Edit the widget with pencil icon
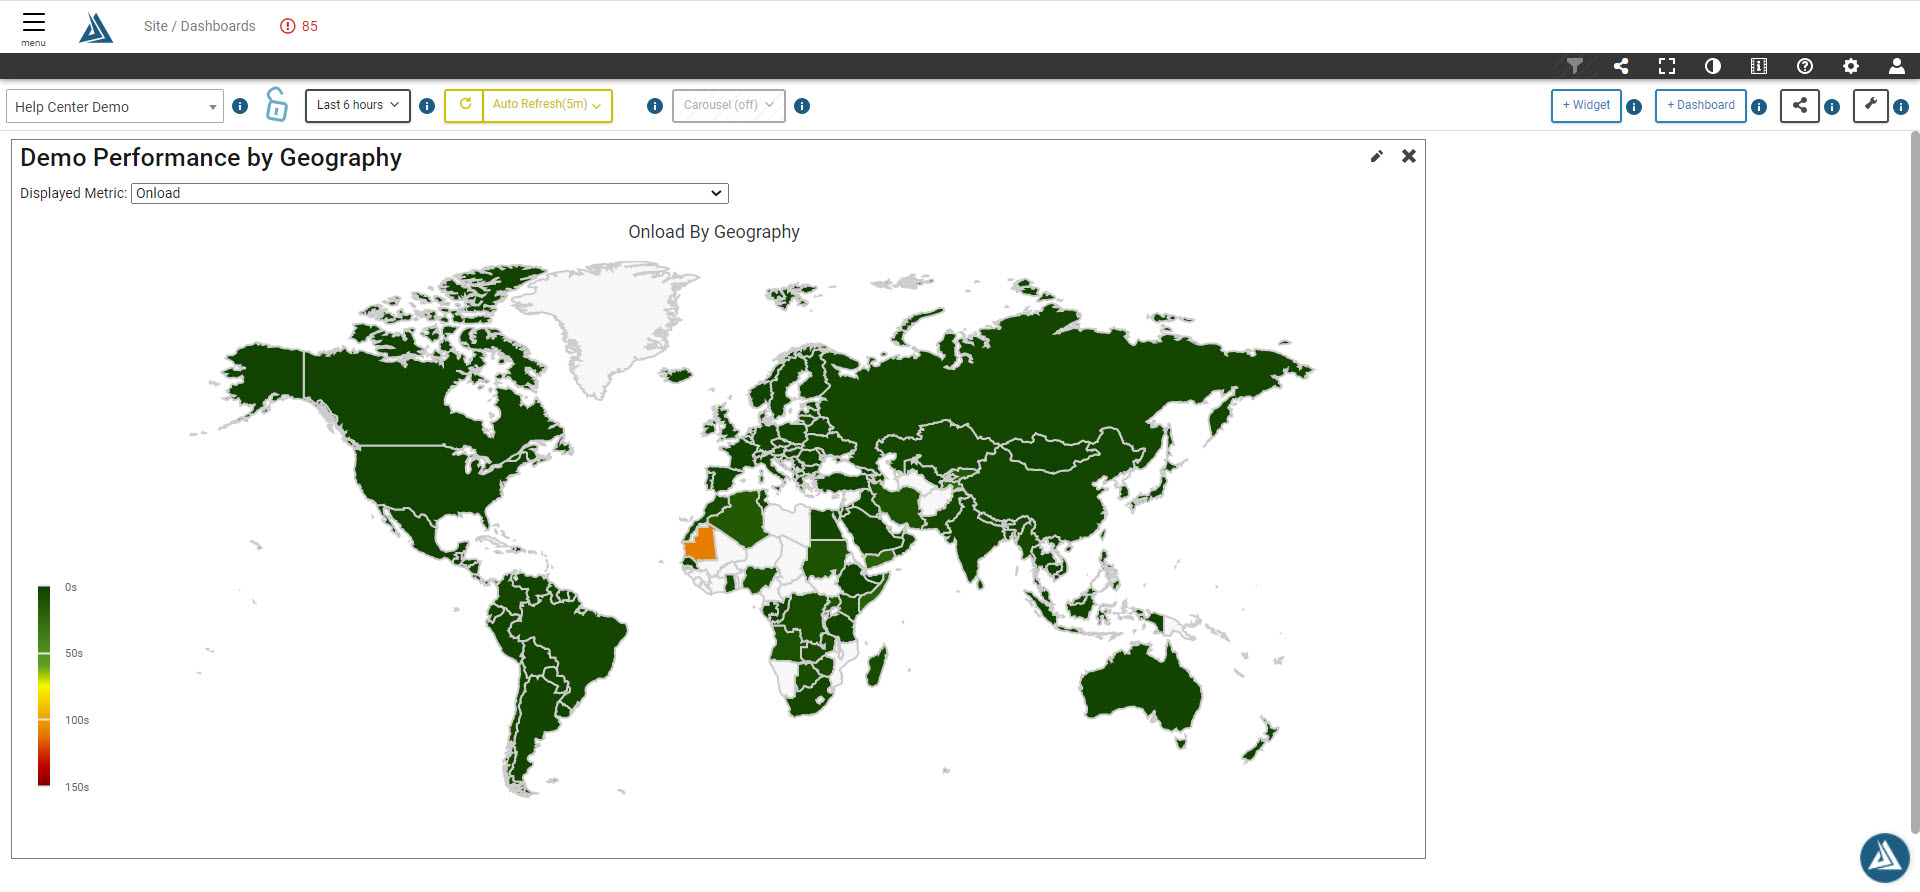Image resolution: width=1920 pixels, height=892 pixels. [x=1377, y=156]
